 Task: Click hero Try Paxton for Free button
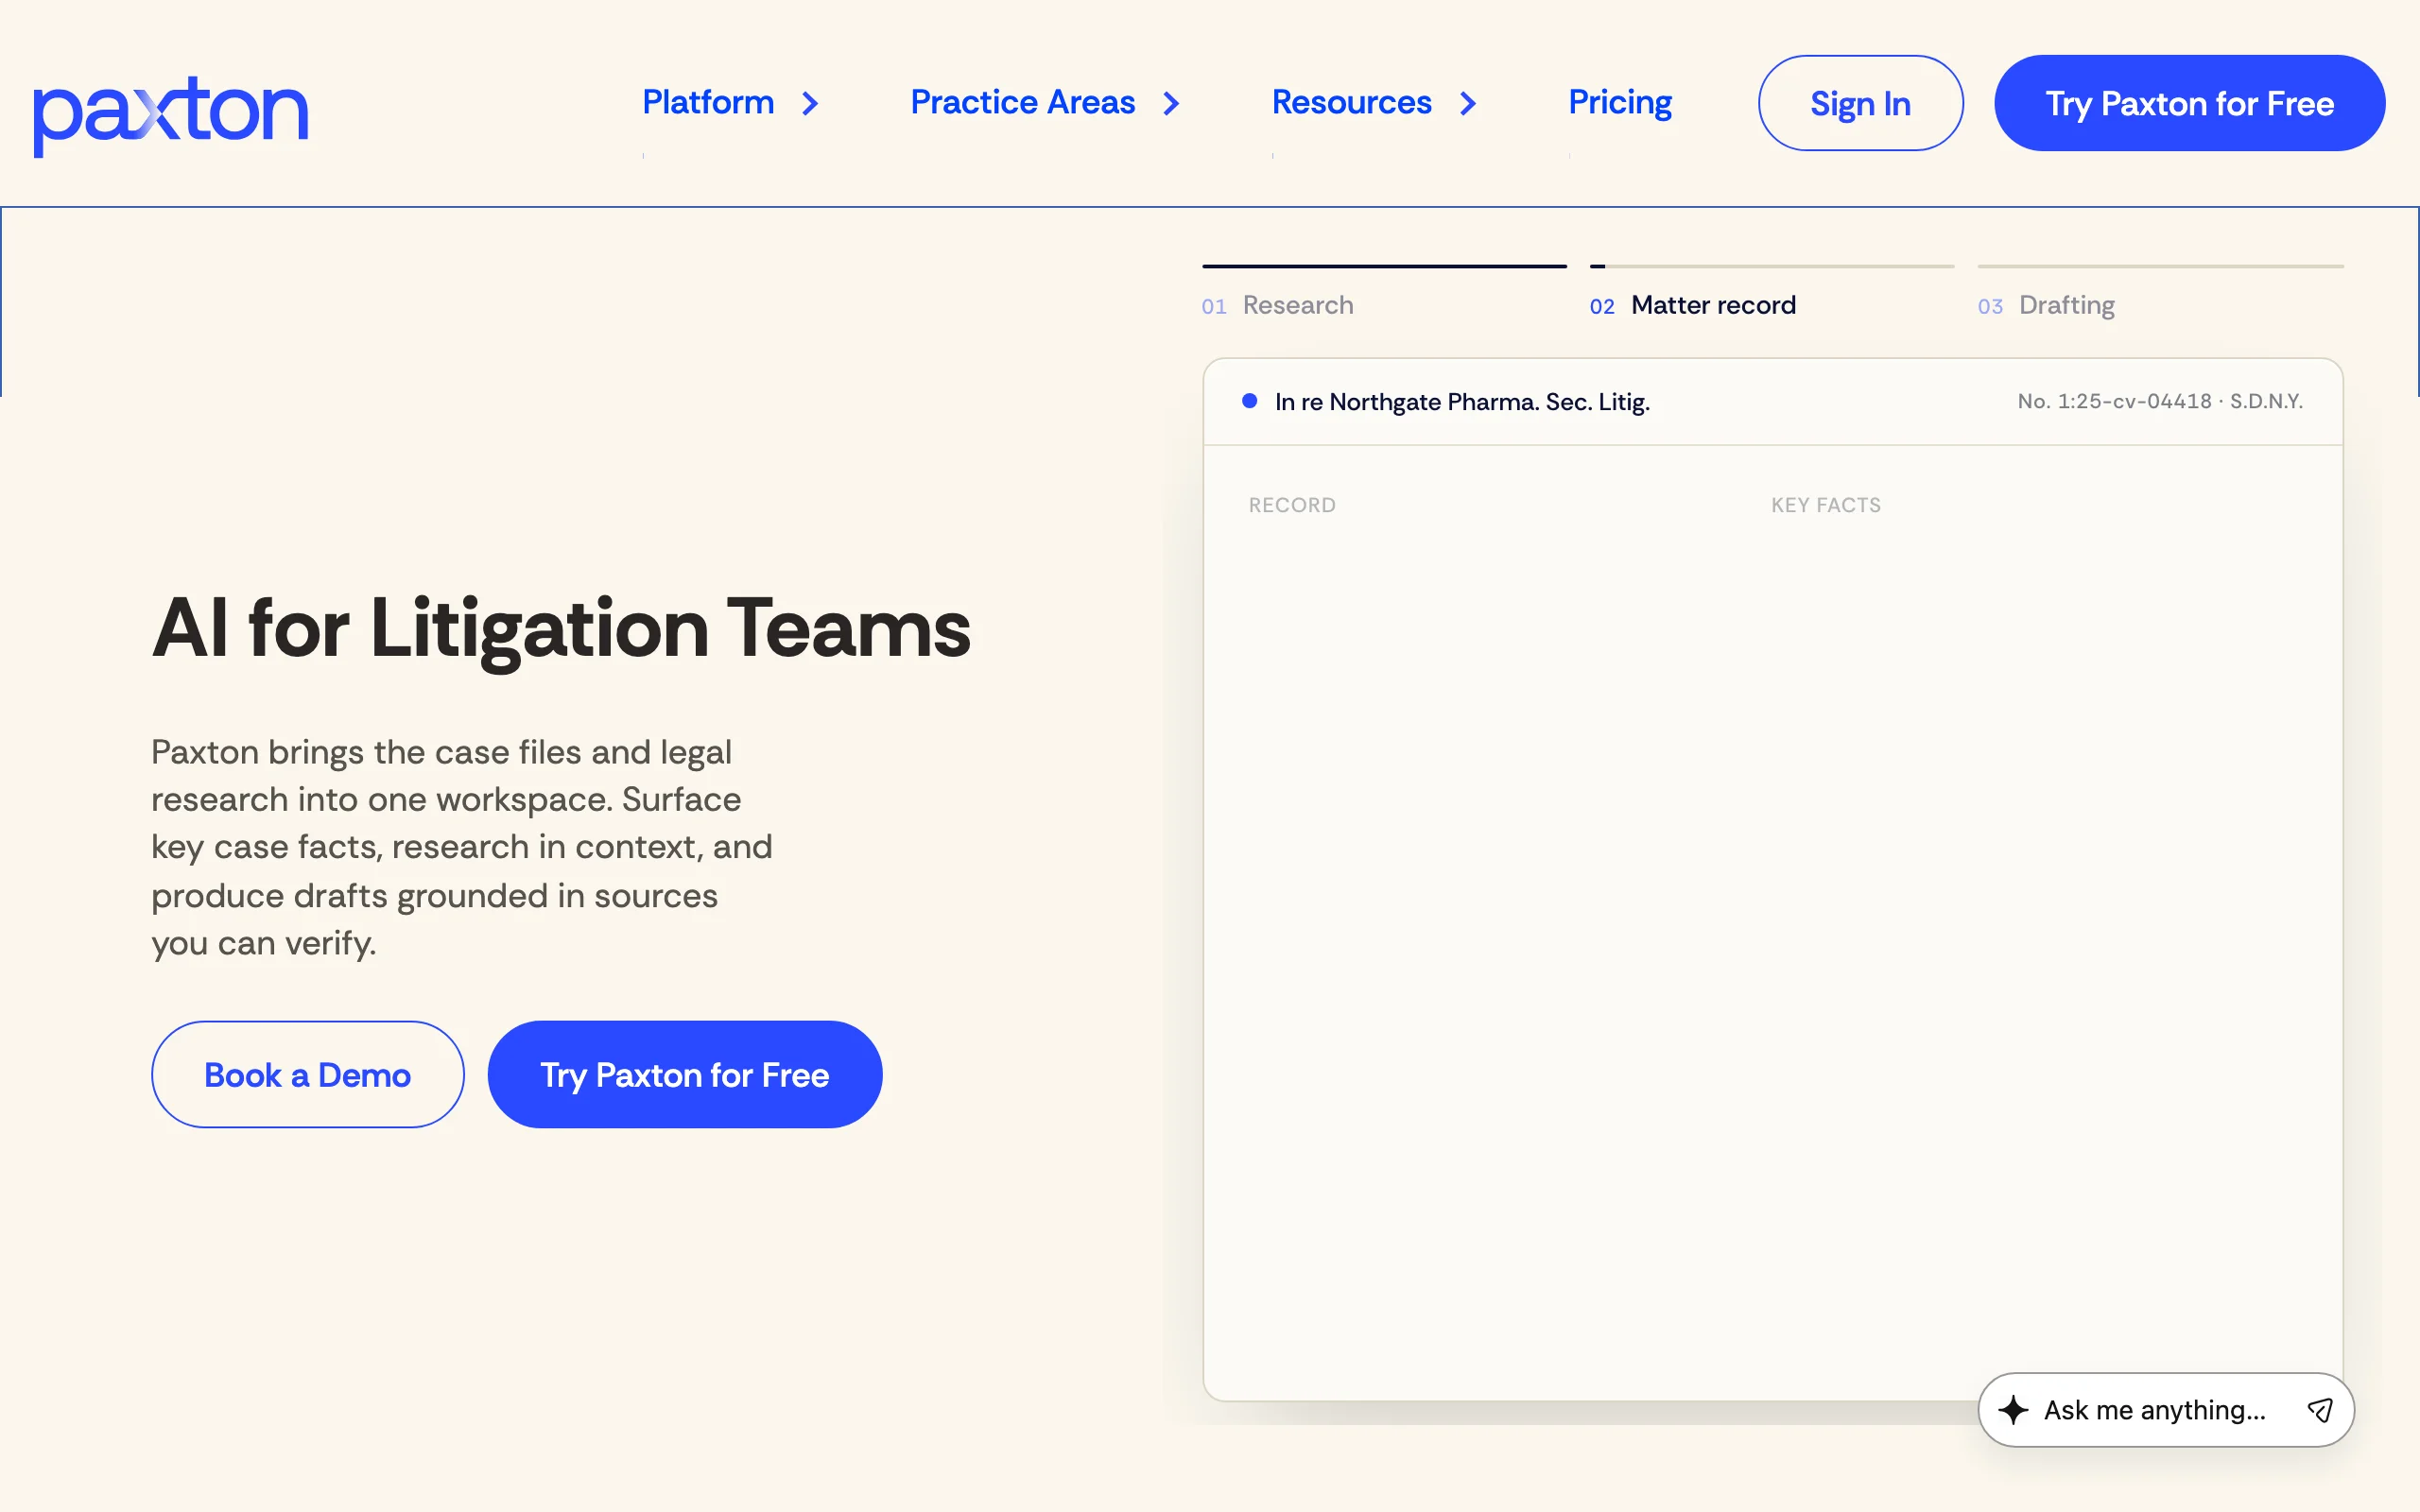[684, 1074]
